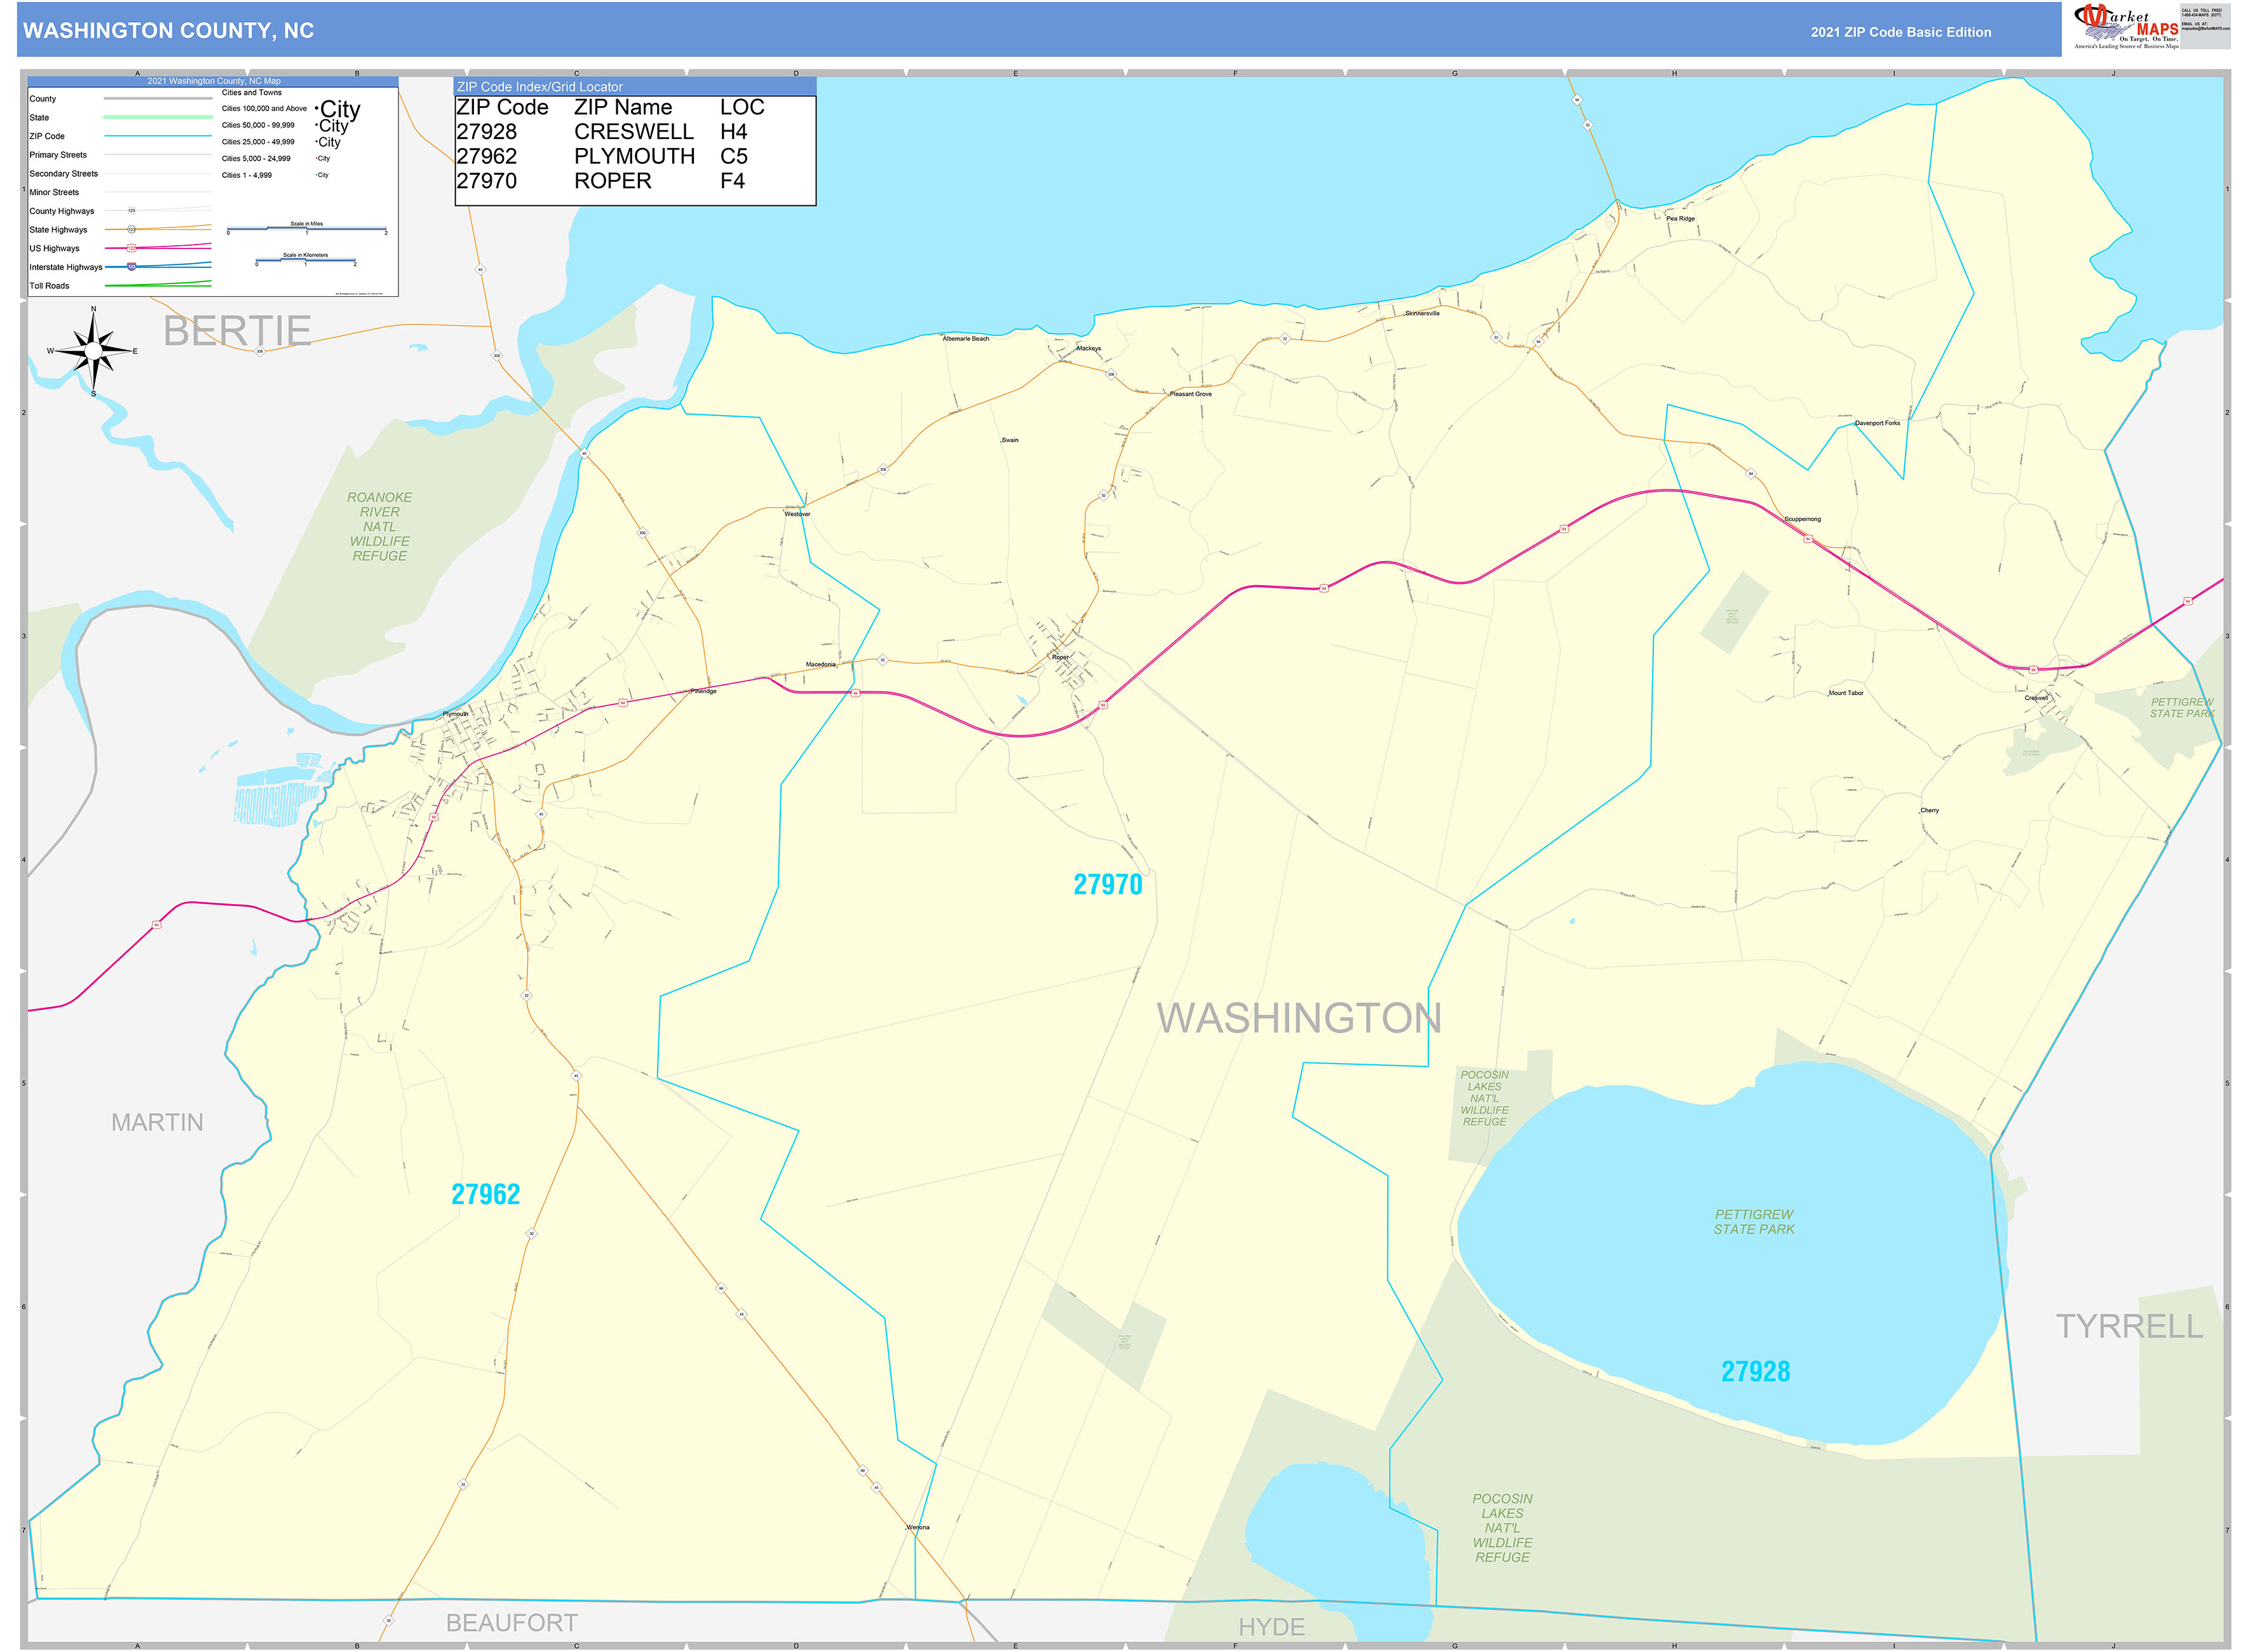
Task: Click the mapsales@MarketMAPS.com email text
Action: pos(2205,29)
